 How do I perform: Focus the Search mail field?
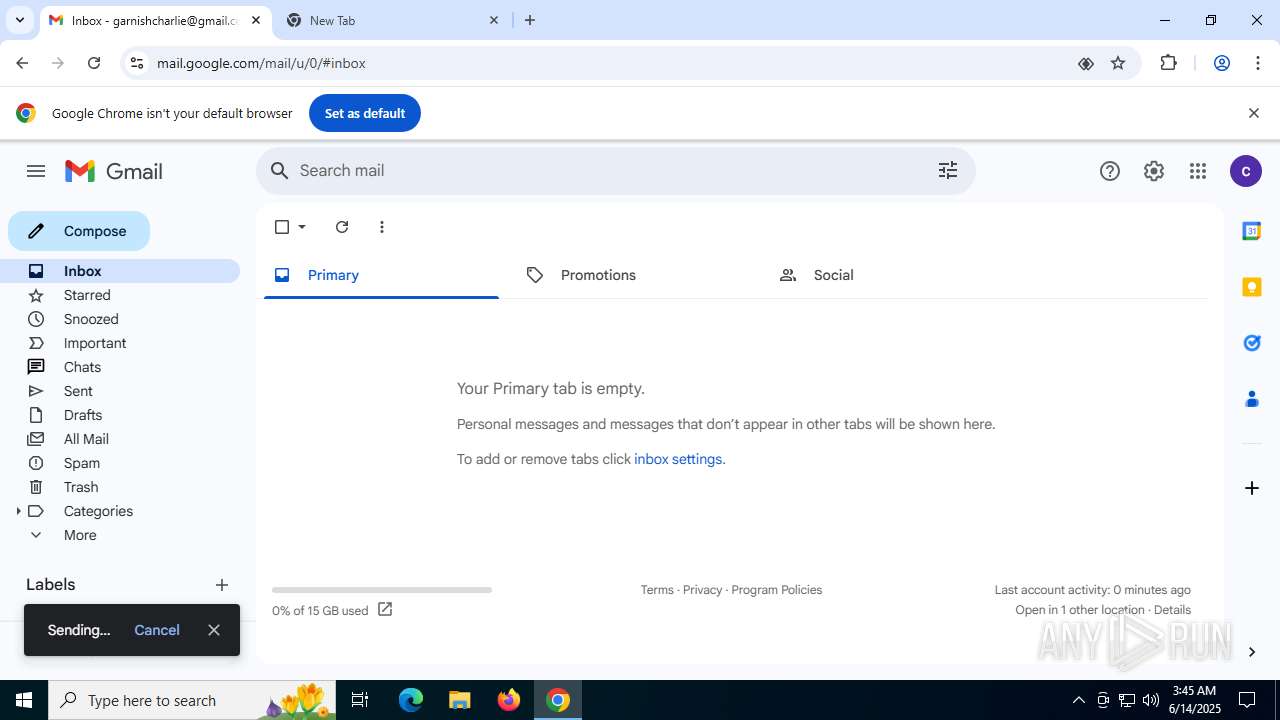click(x=616, y=171)
